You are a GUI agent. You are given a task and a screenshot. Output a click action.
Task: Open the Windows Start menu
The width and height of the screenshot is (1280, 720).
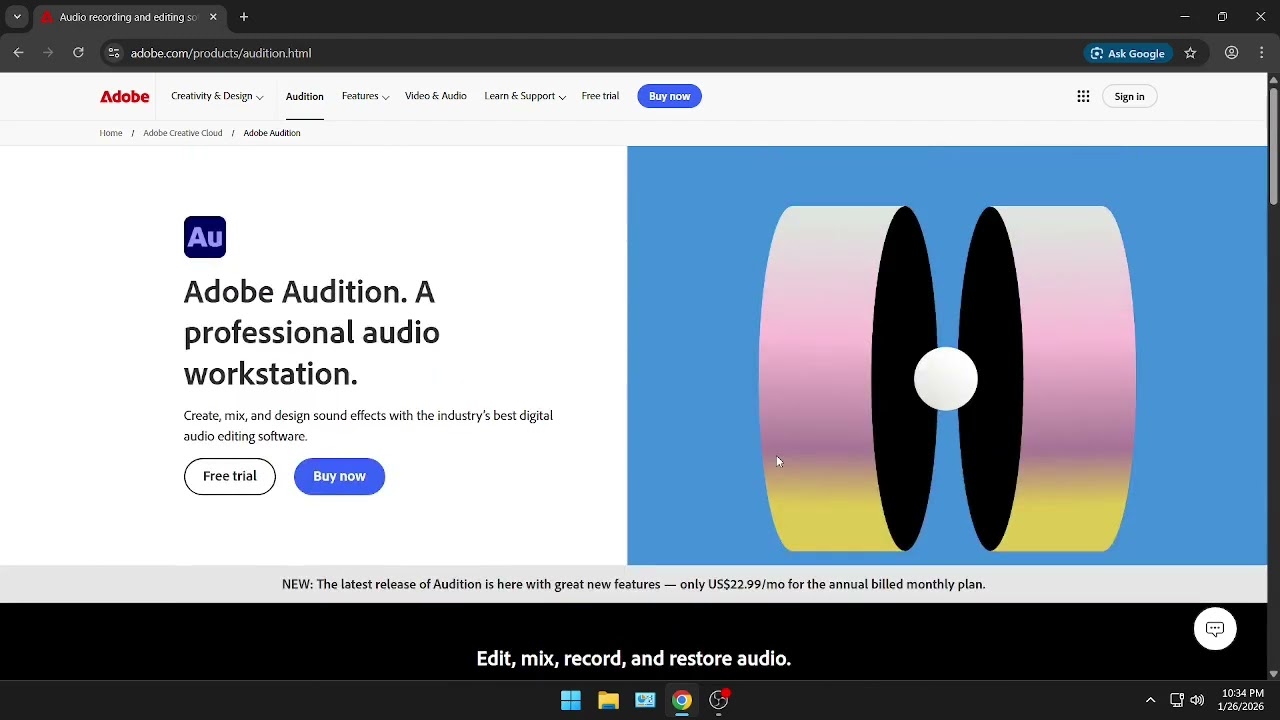point(571,700)
